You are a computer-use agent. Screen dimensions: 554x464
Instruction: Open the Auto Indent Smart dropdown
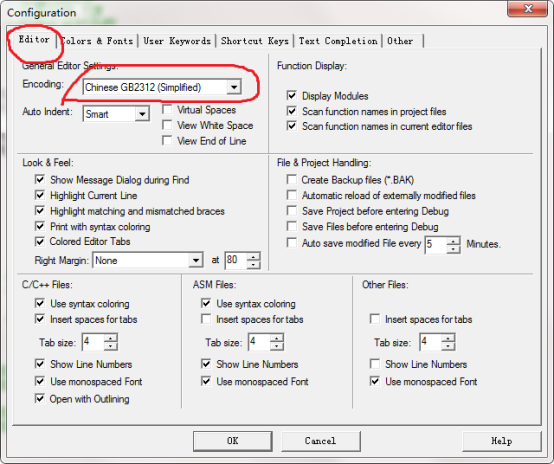[x=142, y=114]
